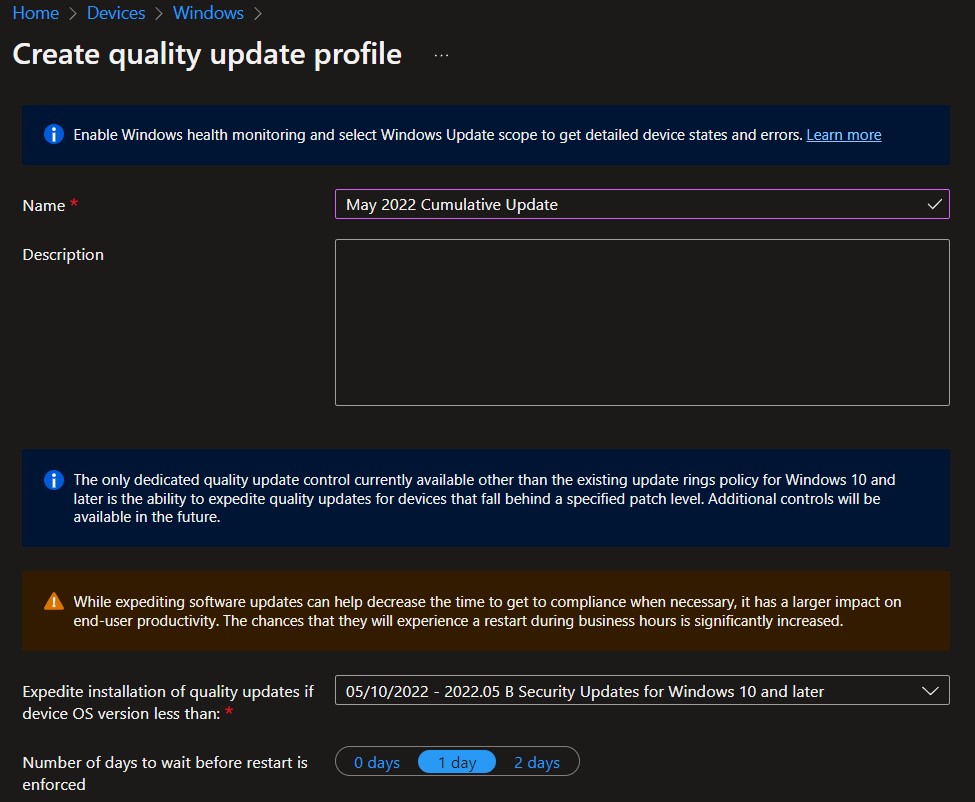Select 1 day restart wait option
975x802 pixels.
pos(457,762)
